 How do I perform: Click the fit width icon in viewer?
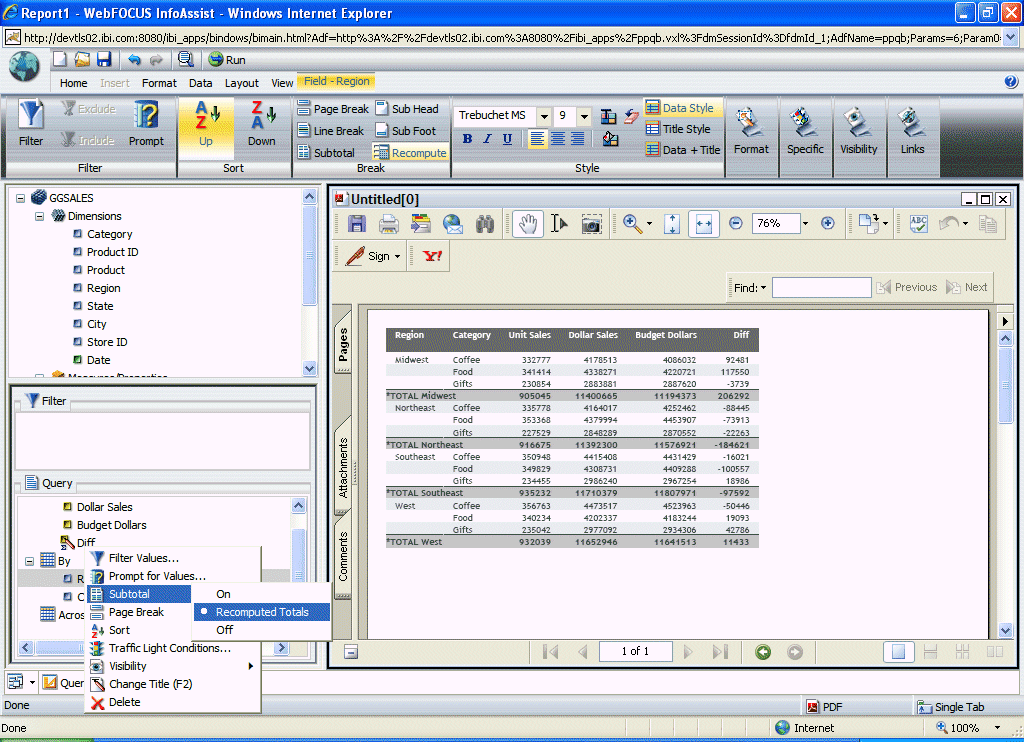(x=703, y=224)
